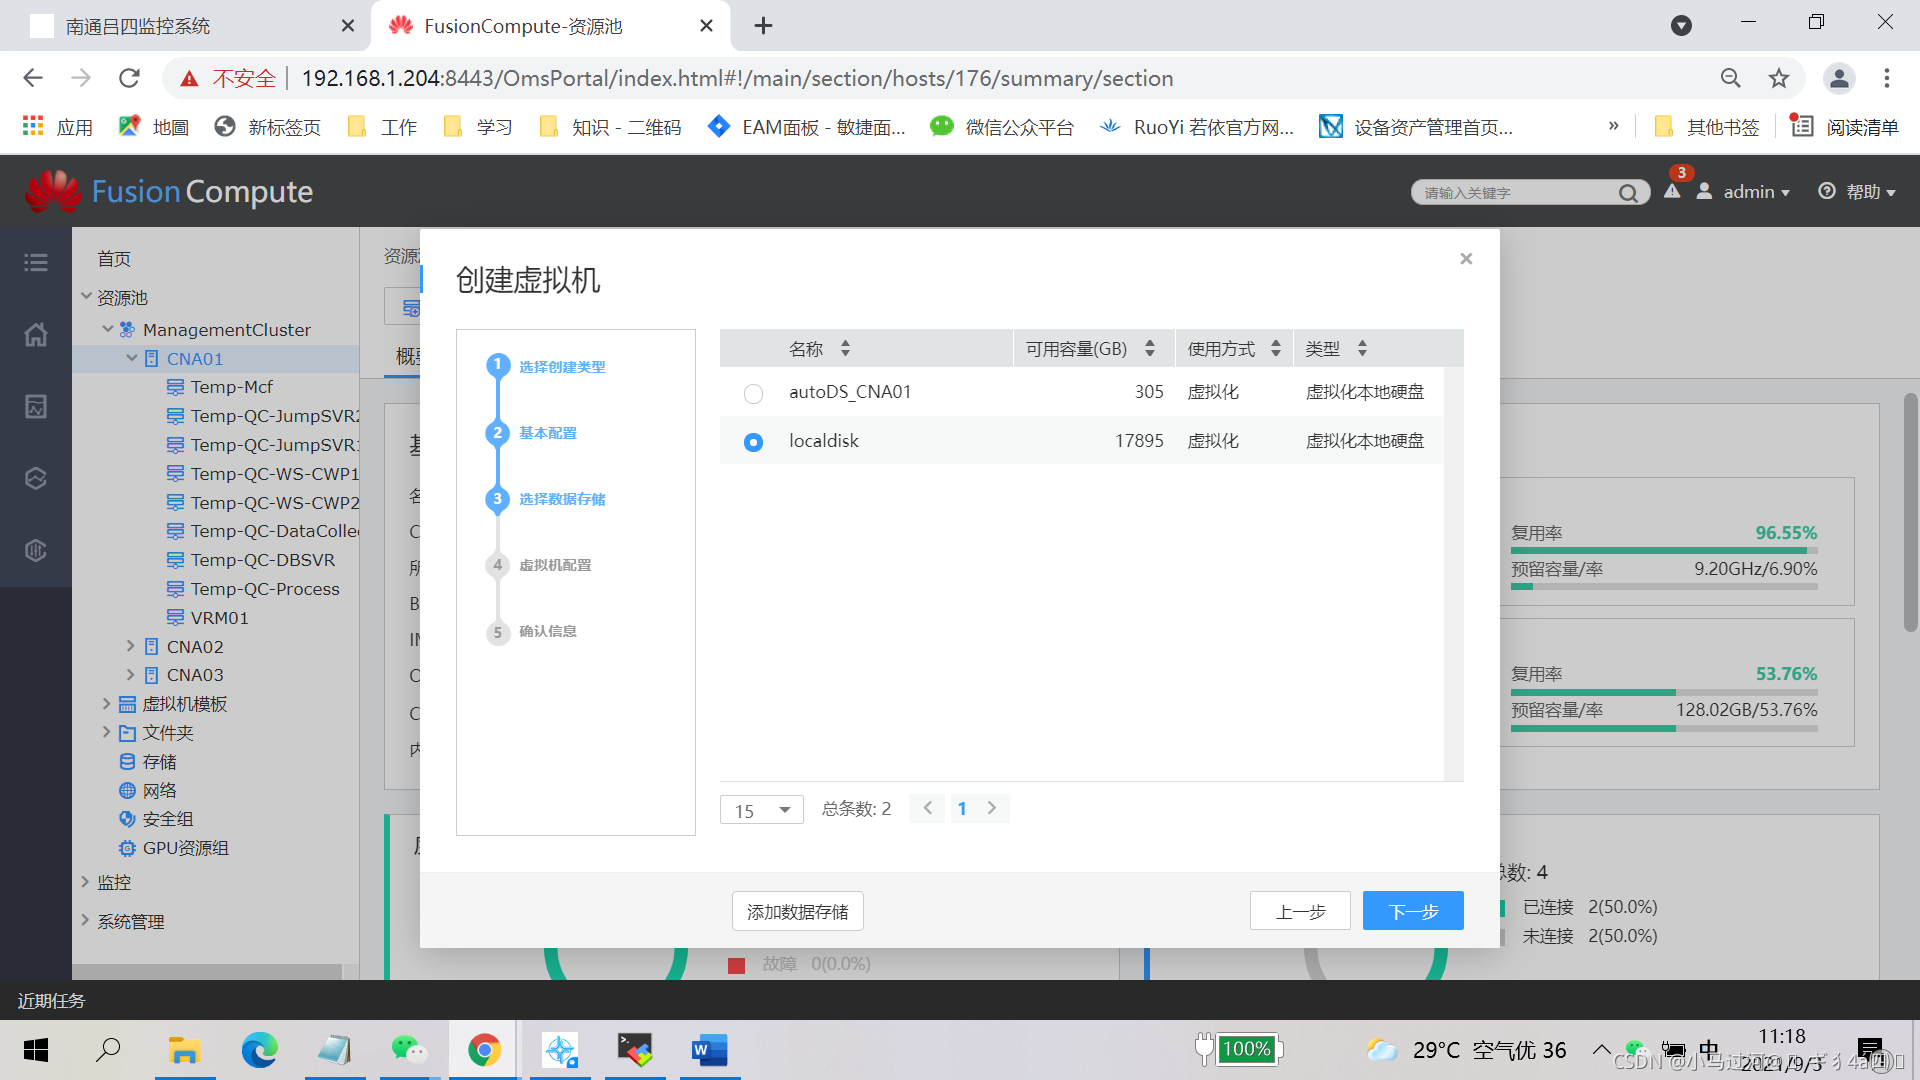Click step 1 选择创建类型 in the wizard
Image resolution: width=1920 pixels, height=1080 pixels.
coord(561,366)
